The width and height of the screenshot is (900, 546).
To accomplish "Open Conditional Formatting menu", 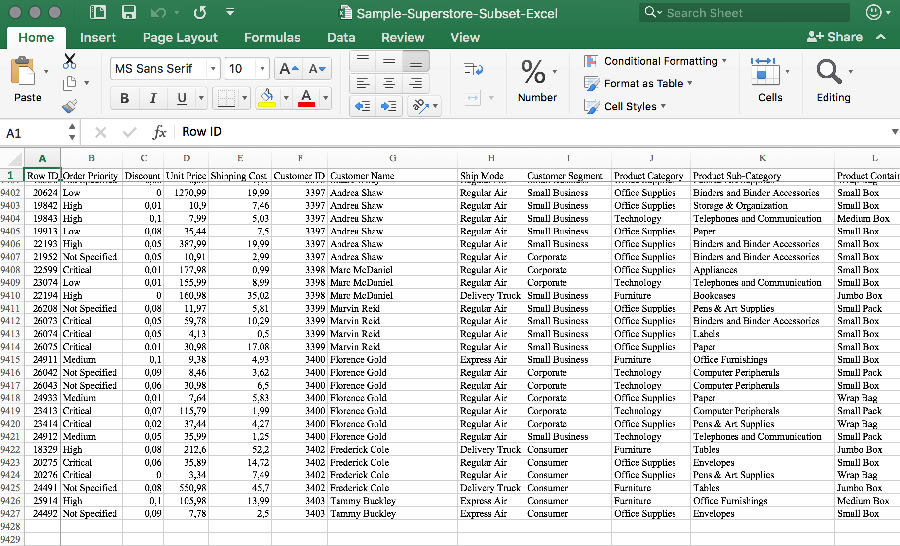I will [655, 61].
